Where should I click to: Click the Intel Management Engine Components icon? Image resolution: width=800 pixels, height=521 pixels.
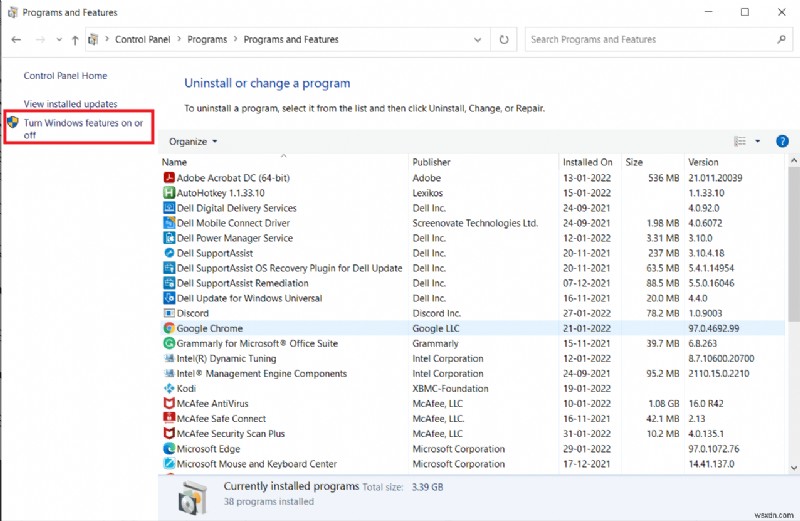tap(169, 374)
